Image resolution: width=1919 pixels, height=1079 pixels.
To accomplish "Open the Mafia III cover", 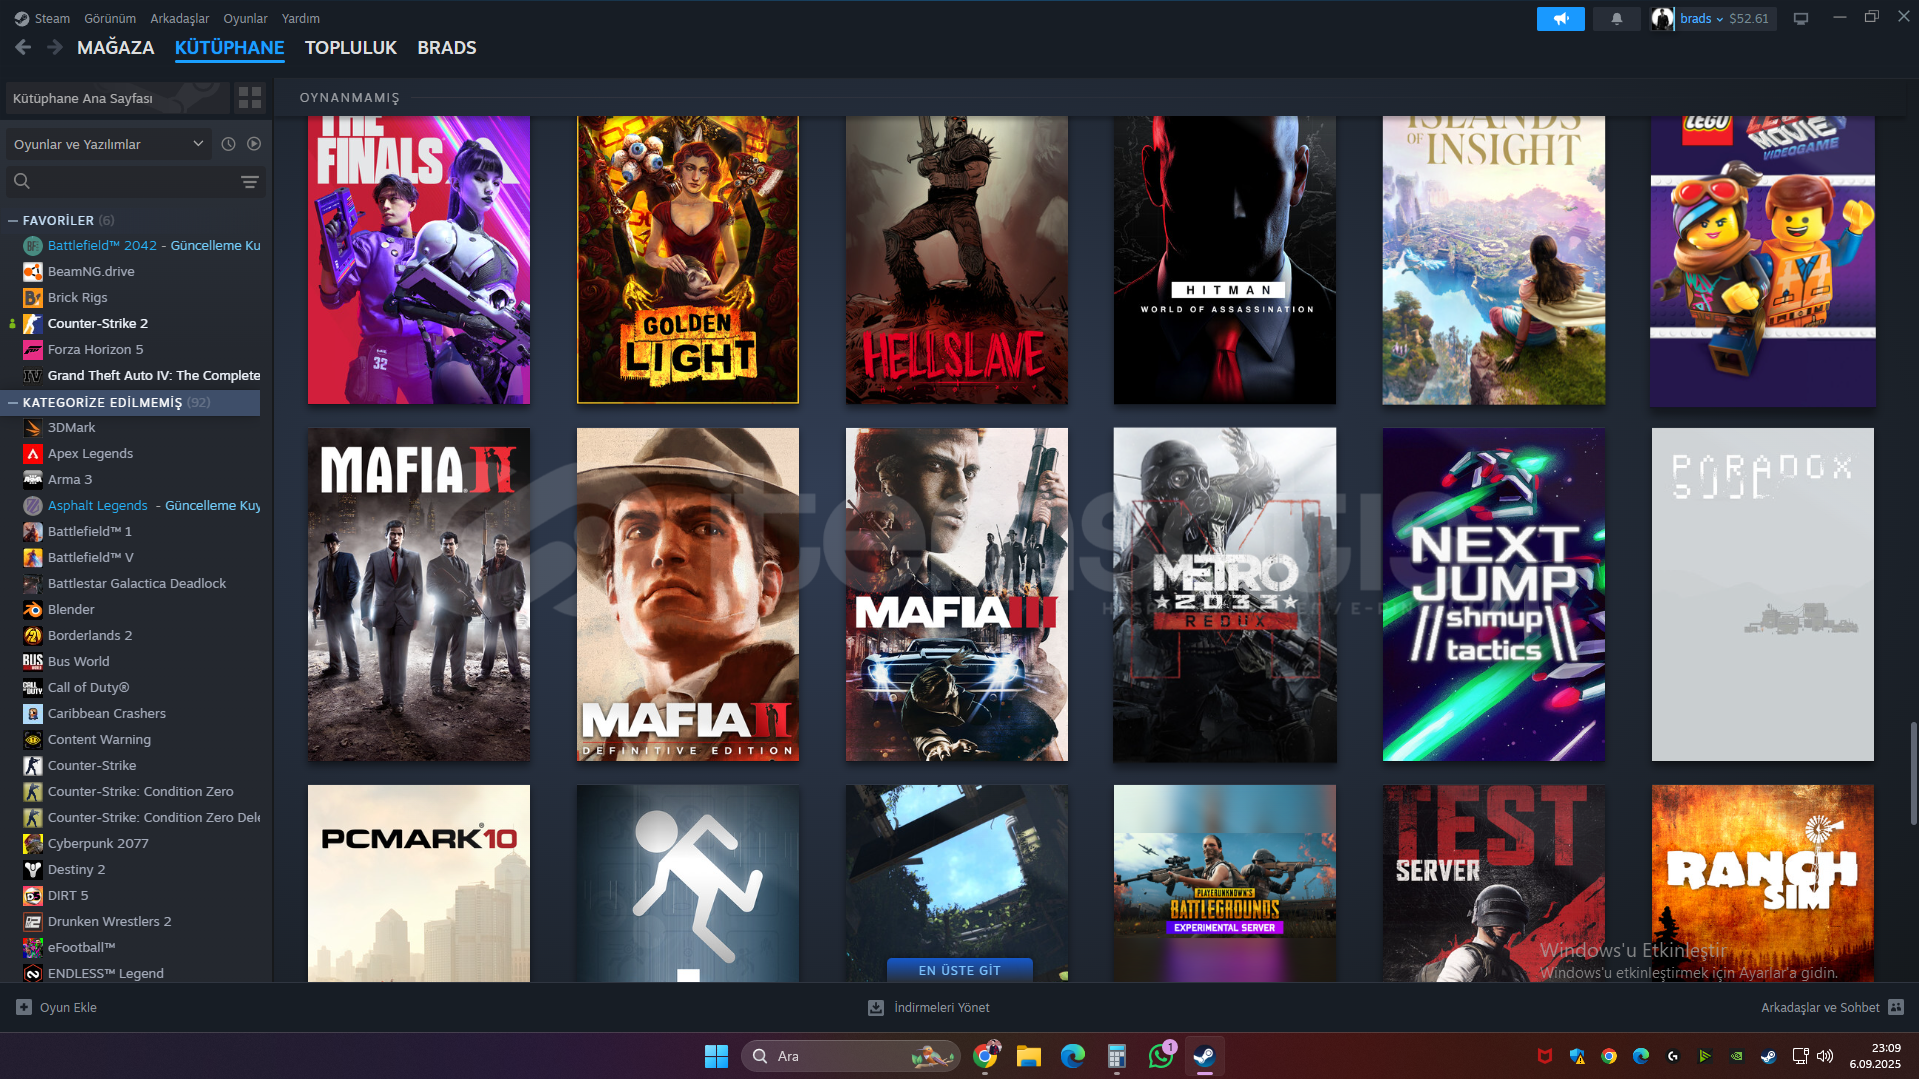I will (x=957, y=595).
